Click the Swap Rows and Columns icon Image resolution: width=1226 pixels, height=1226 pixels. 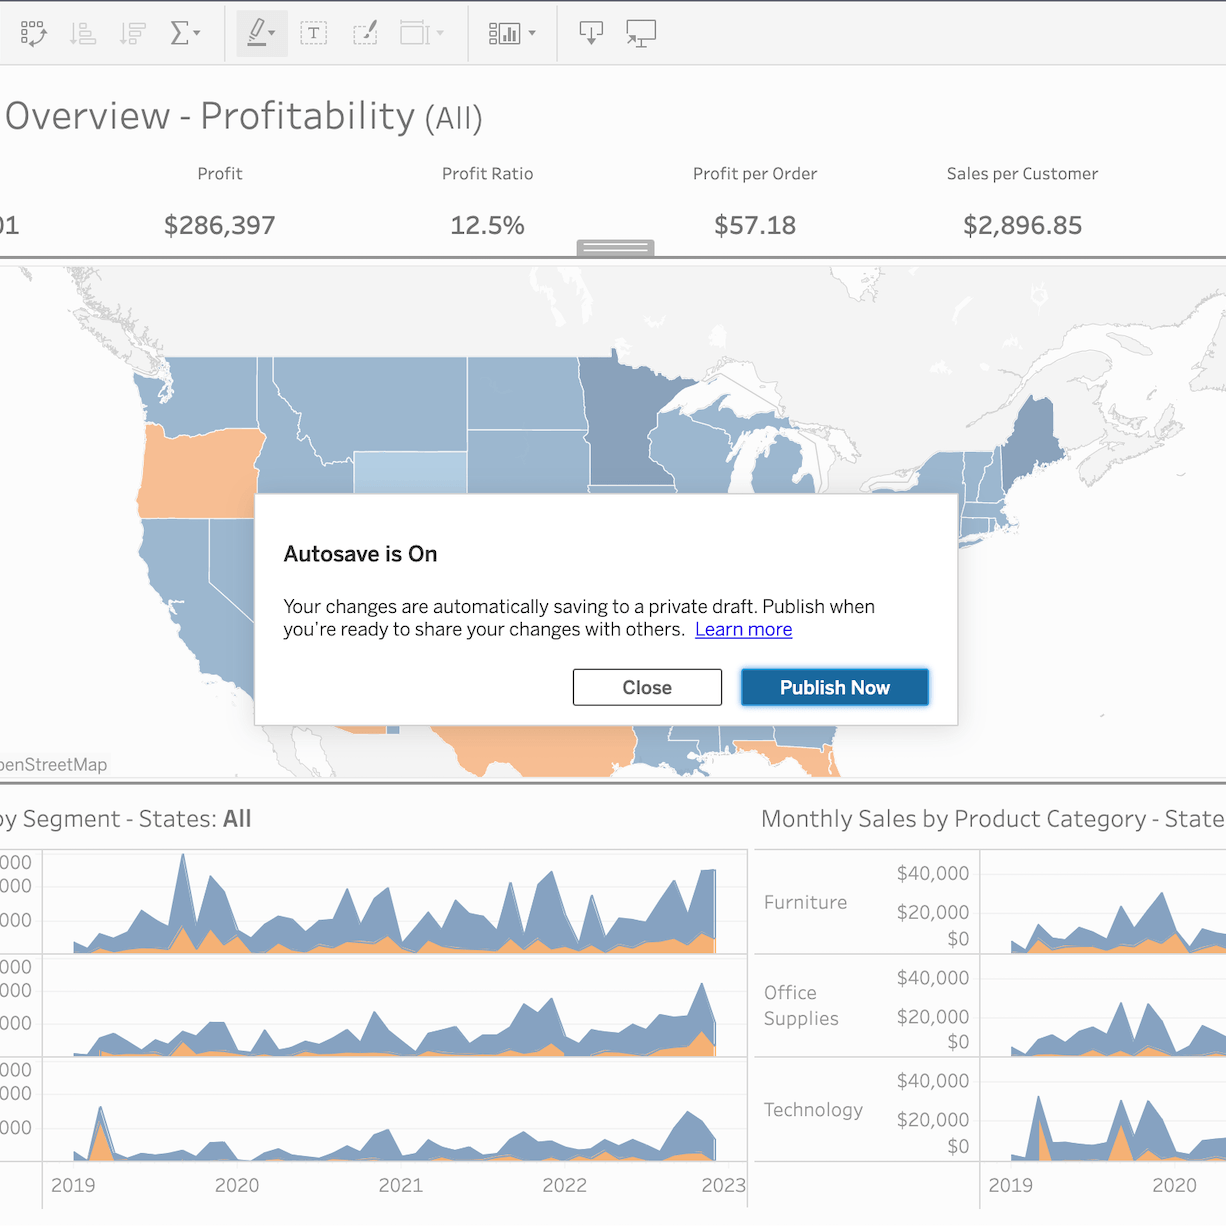tap(33, 34)
